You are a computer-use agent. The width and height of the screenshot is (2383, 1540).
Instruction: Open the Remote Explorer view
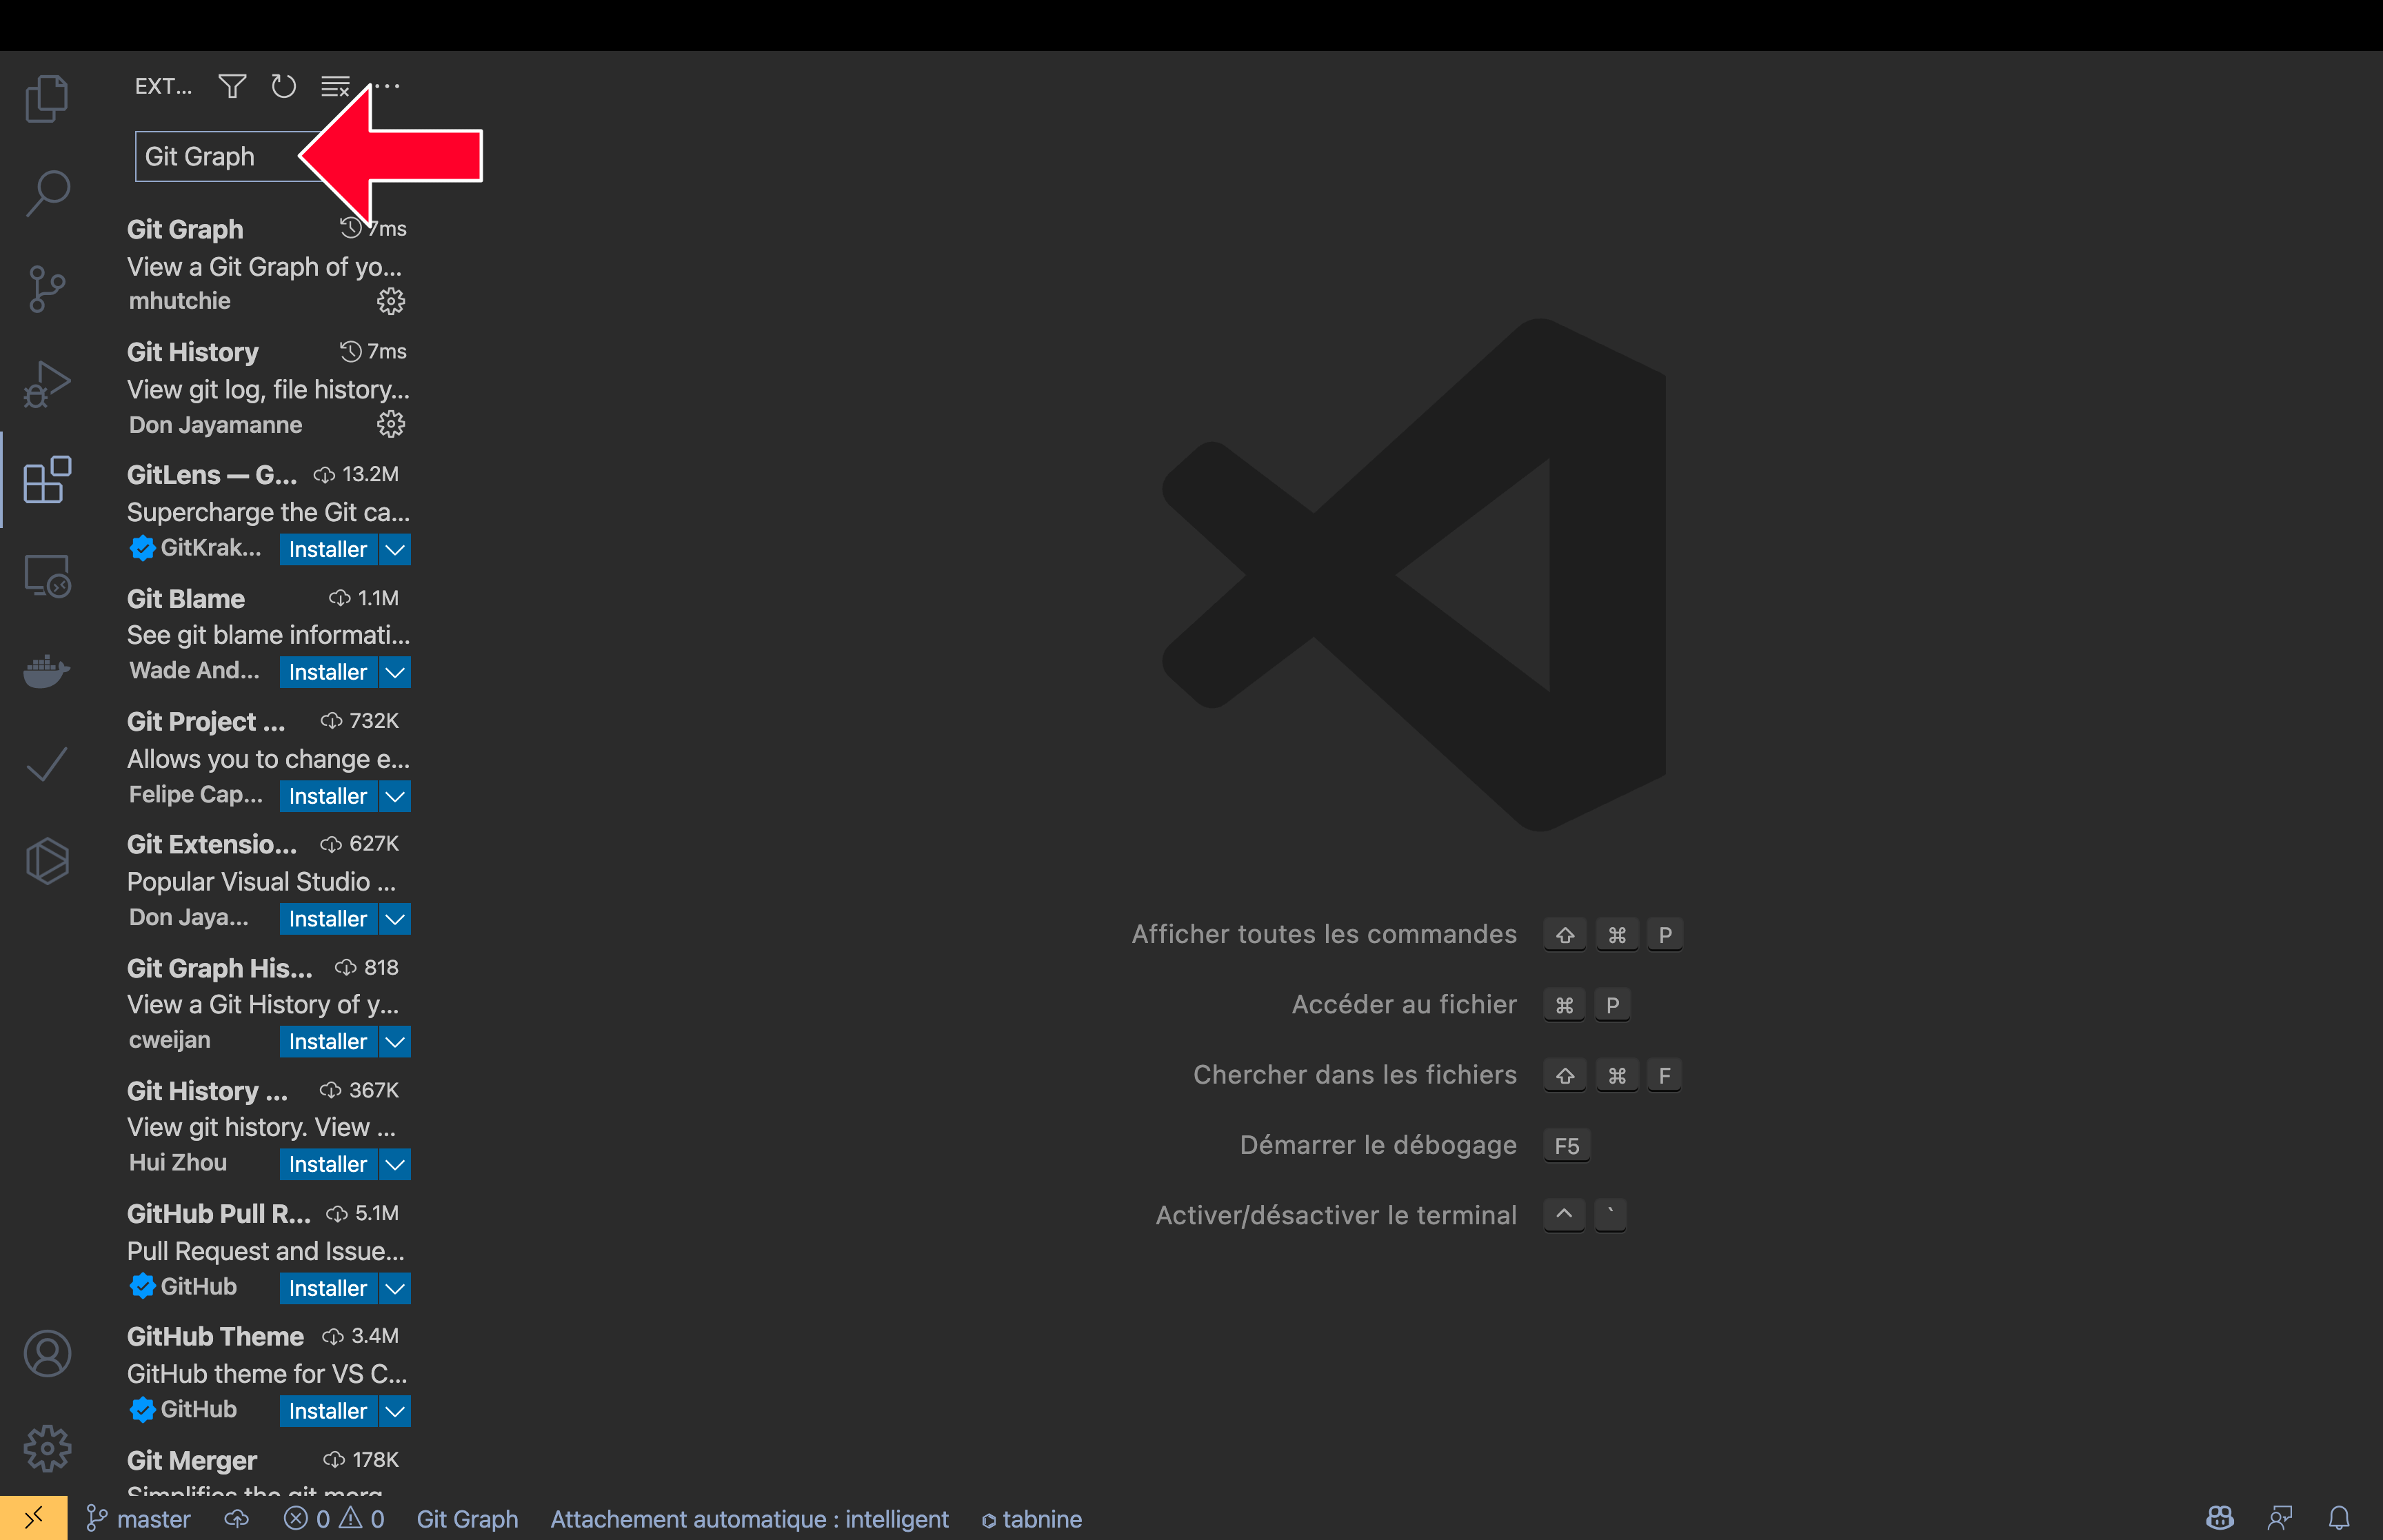(x=47, y=576)
